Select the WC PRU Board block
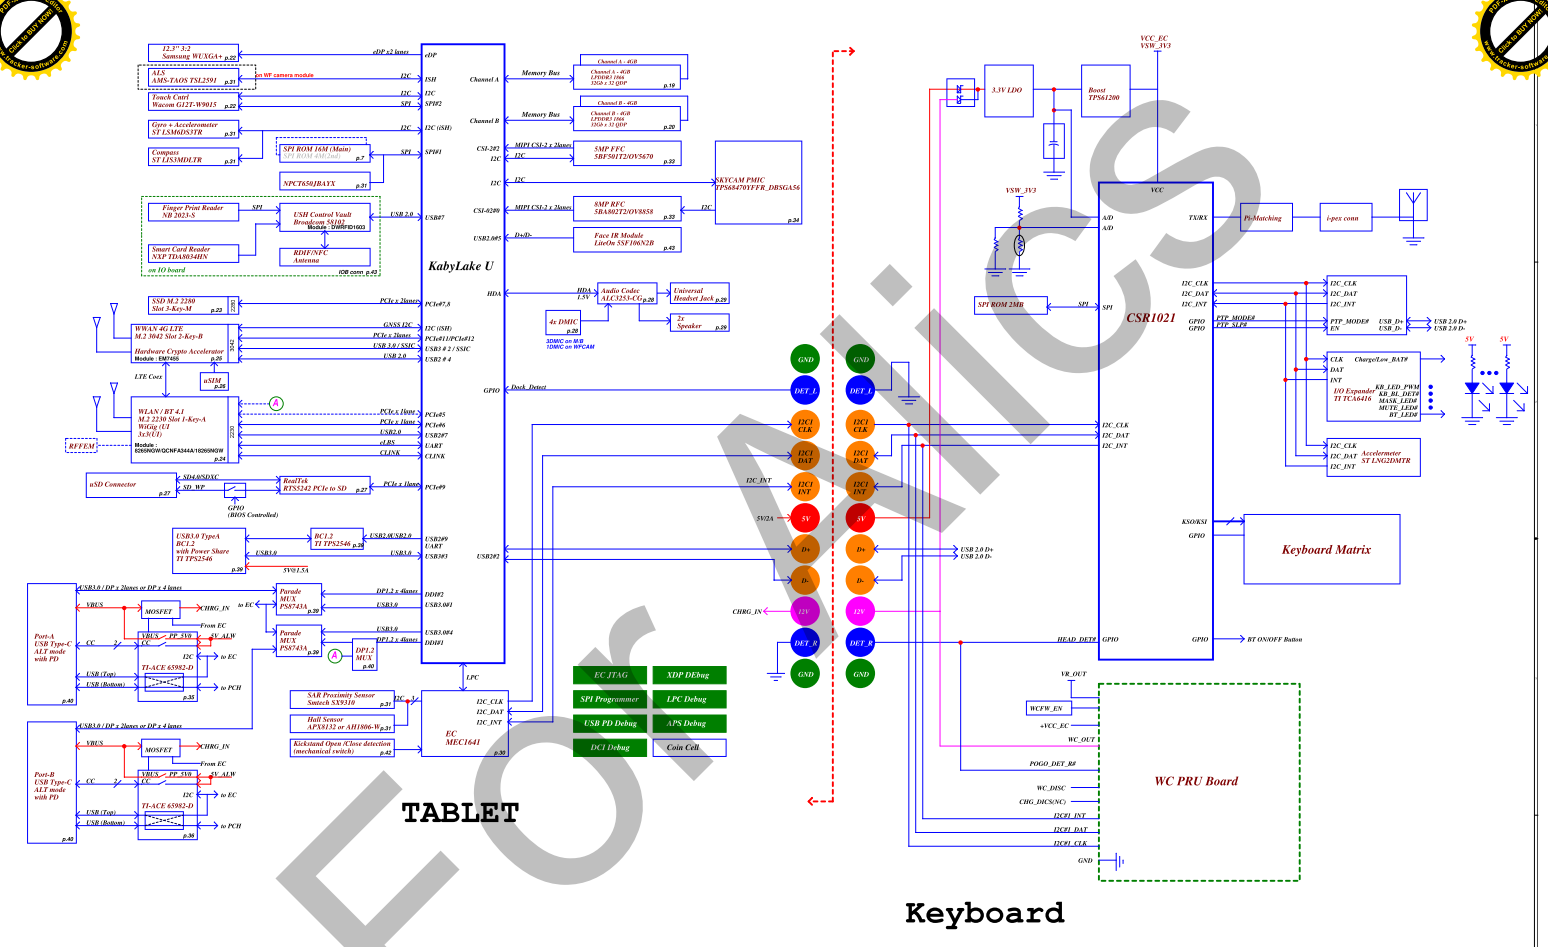The height and width of the screenshot is (947, 1548). coord(1199,782)
